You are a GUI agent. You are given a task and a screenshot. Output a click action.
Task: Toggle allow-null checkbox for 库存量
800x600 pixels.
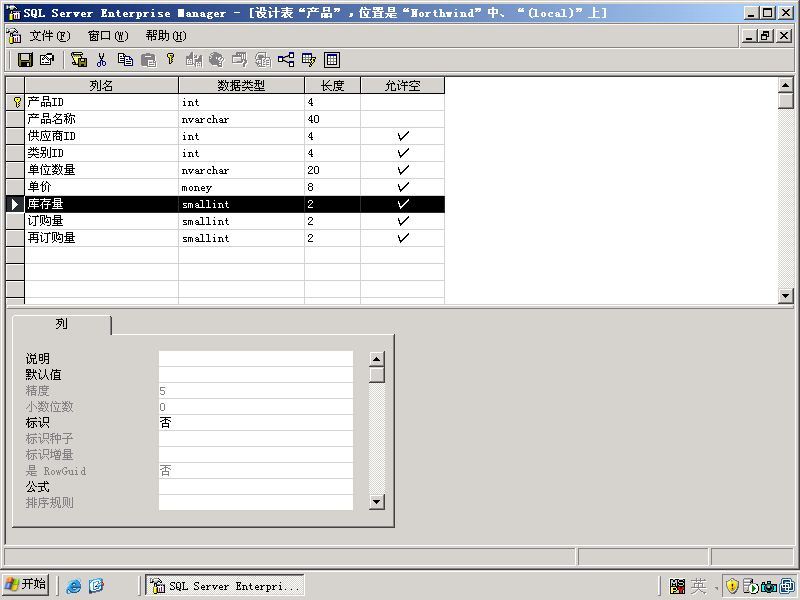403,204
